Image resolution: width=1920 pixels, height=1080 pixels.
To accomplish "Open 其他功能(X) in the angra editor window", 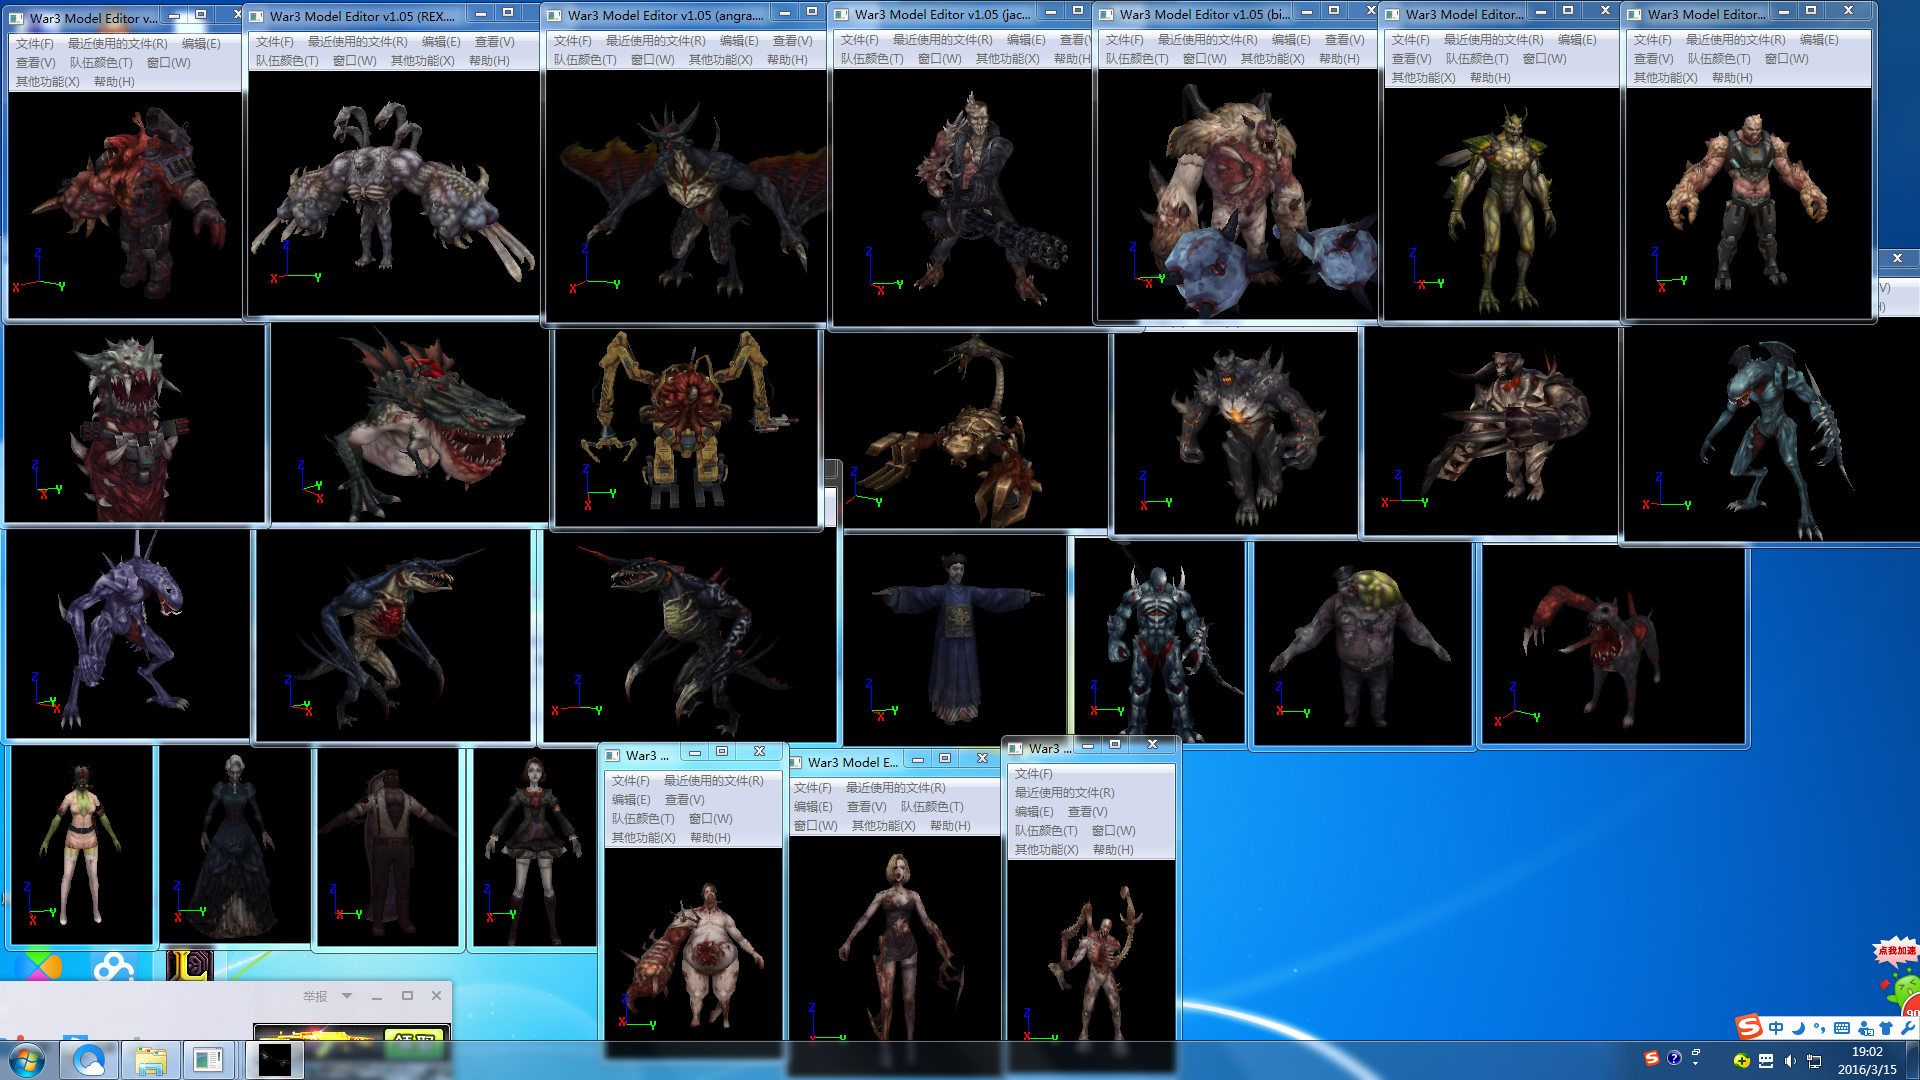I will (720, 60).
